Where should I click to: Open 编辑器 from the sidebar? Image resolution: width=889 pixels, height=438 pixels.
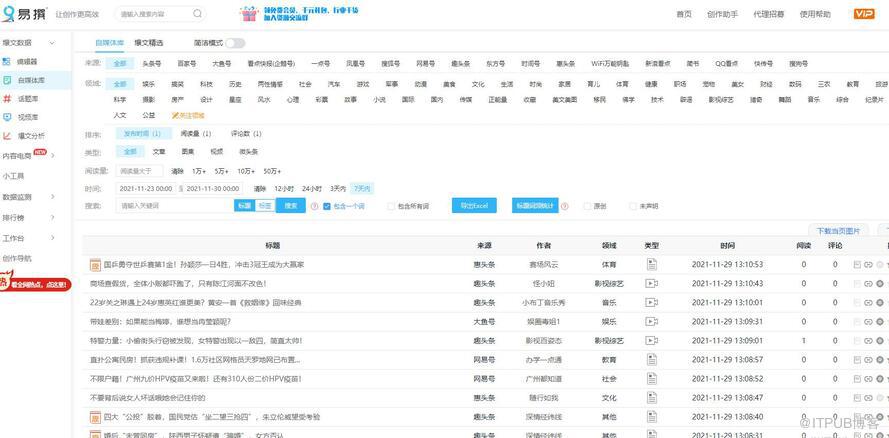pos(26,61)
